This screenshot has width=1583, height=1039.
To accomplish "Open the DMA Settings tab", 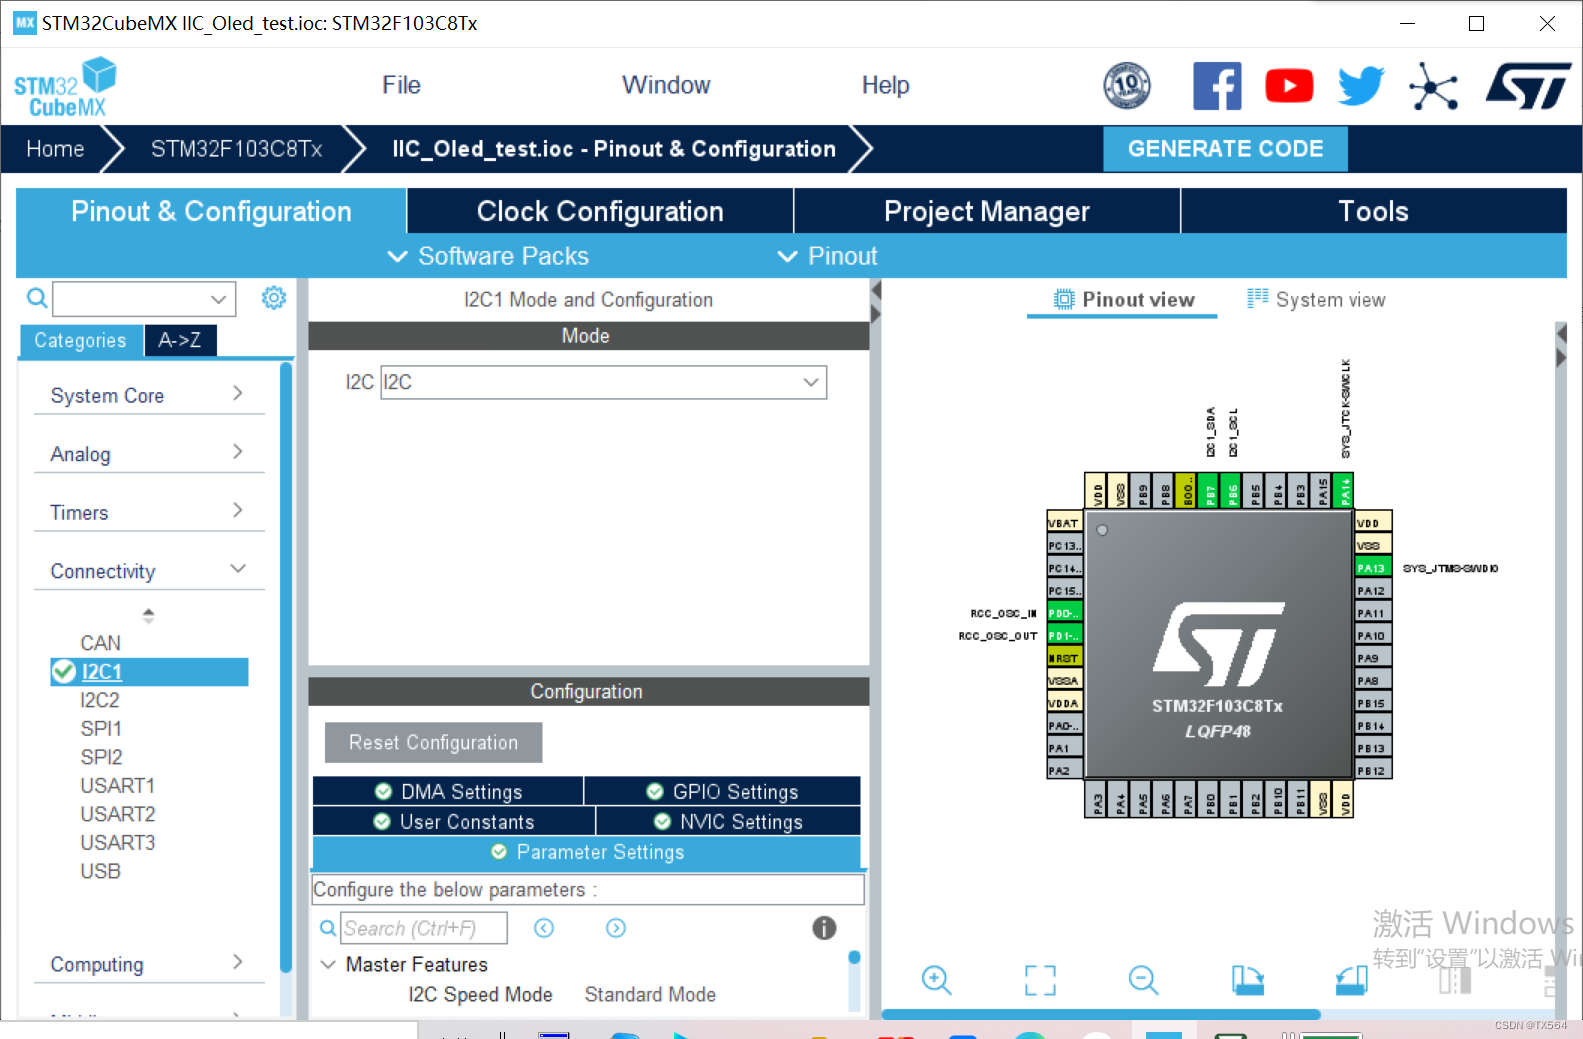I will 448,791.
